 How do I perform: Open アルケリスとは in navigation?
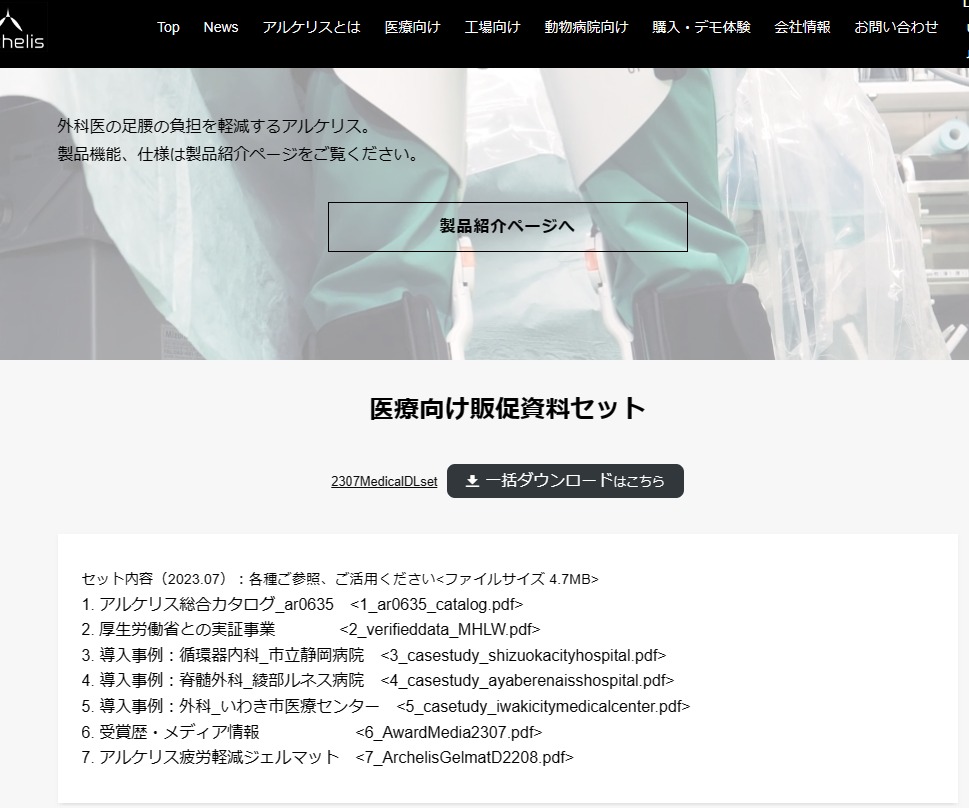pos(311,27)
